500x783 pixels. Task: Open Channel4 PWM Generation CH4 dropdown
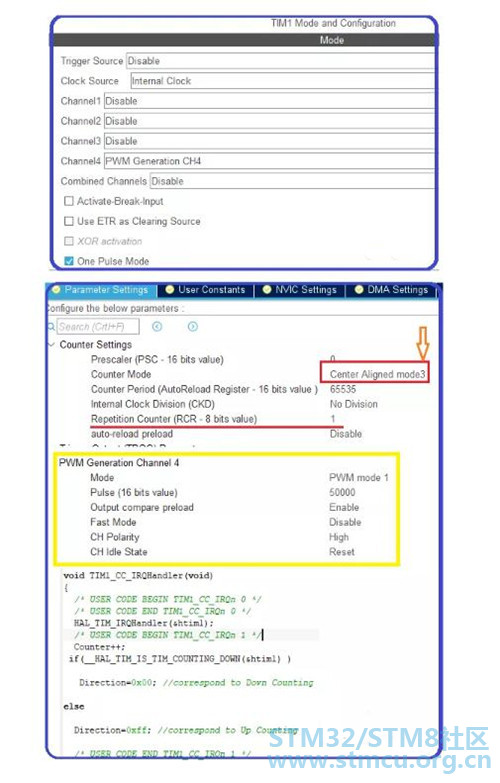(269, 161)
